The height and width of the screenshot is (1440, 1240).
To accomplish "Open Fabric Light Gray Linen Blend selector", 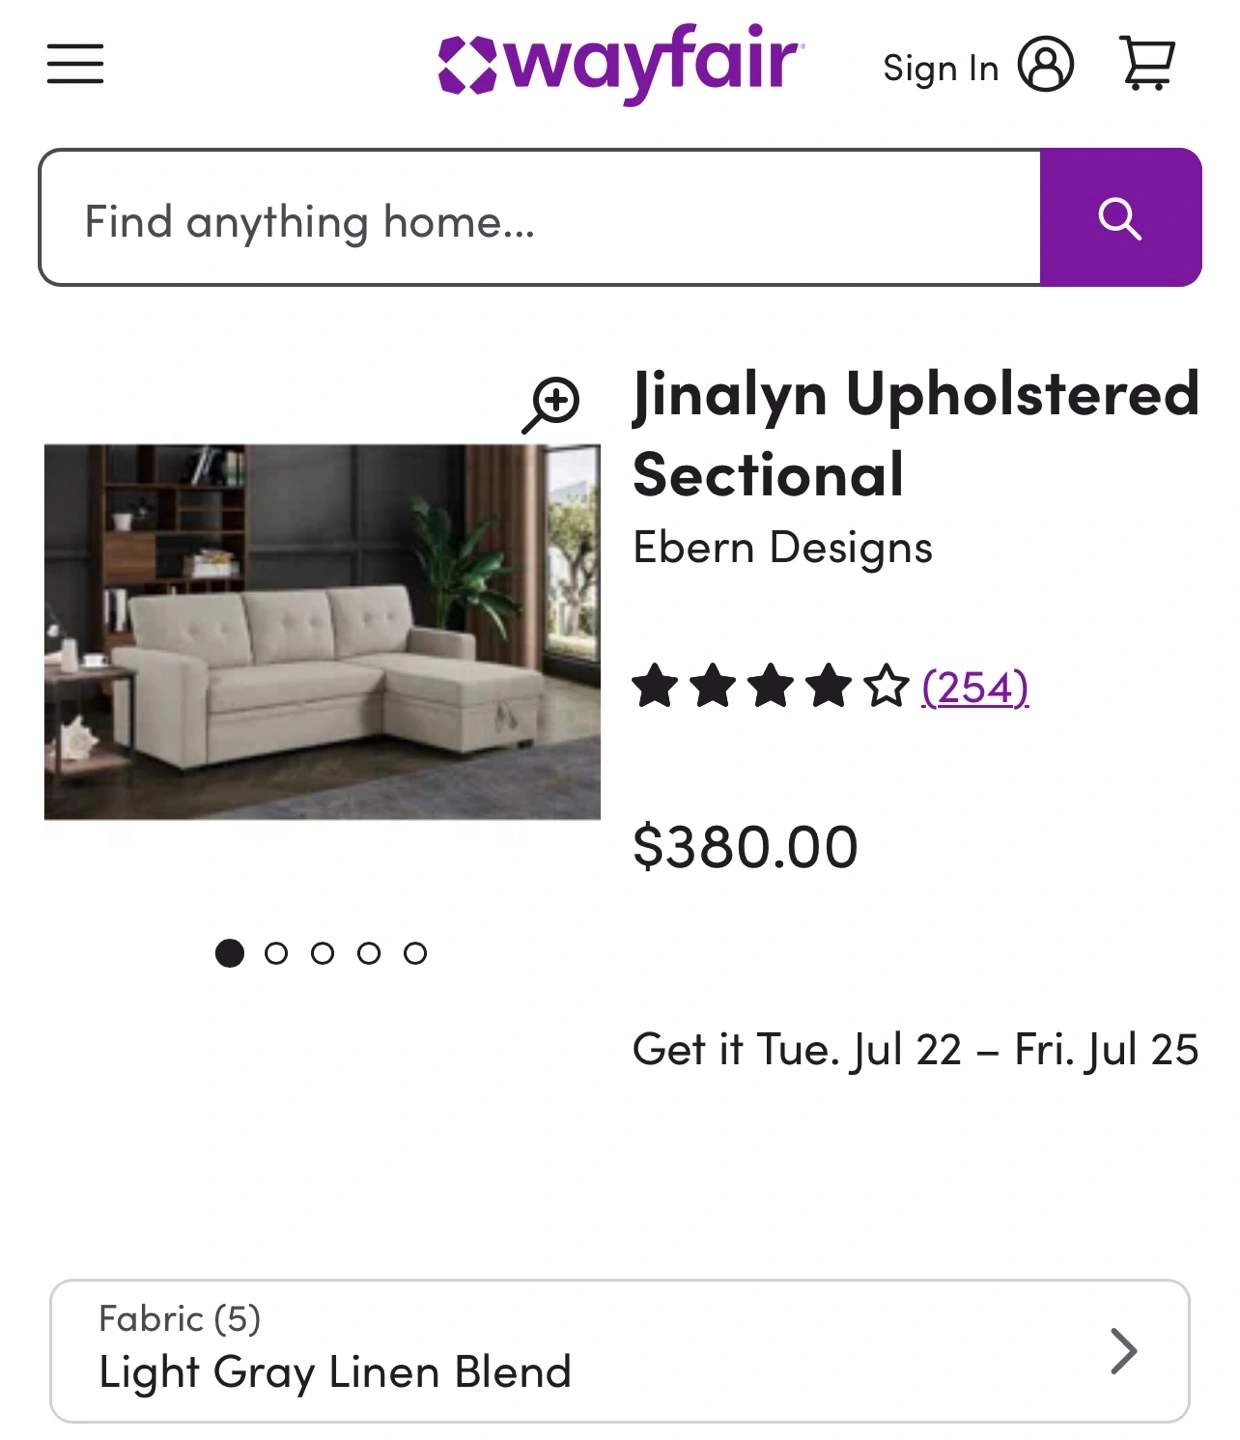I will tap(620, 1351).
